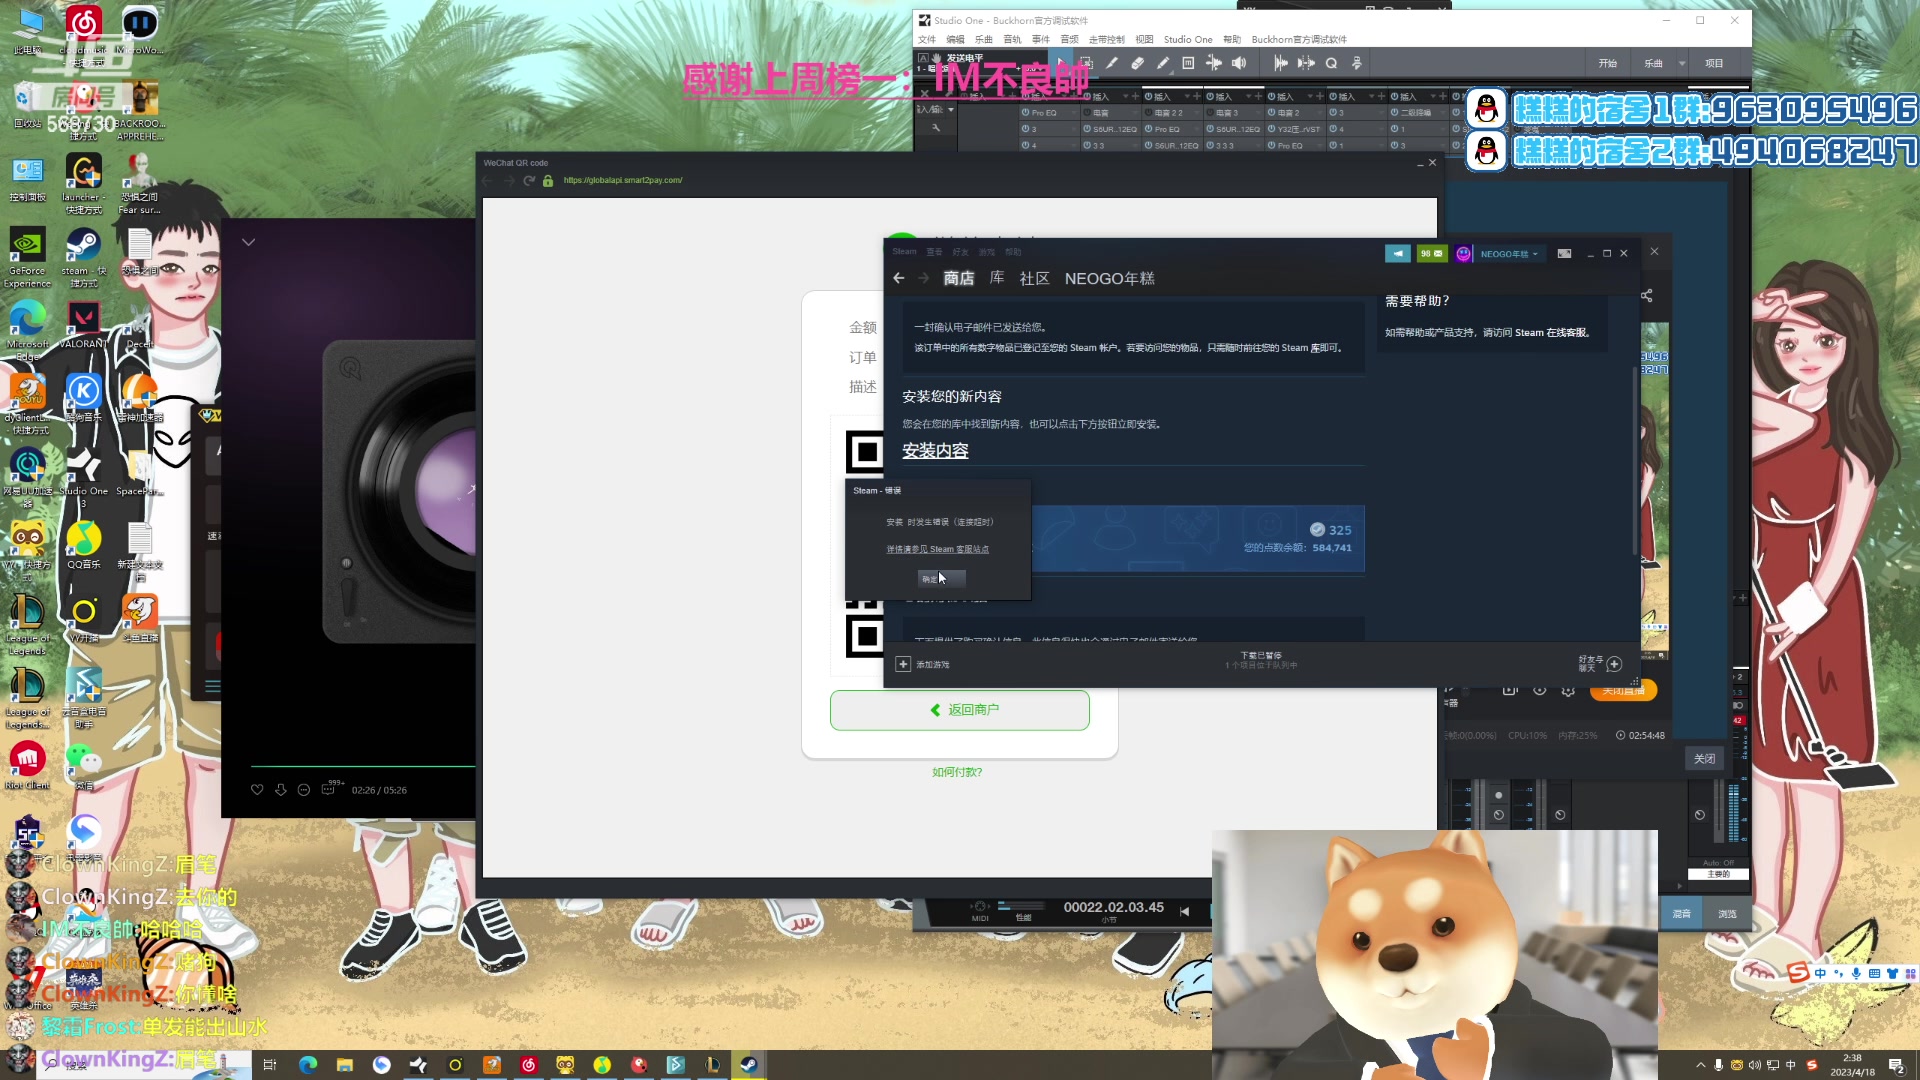1920x1080 pixels.
Task: Open the VALORANT desktop icon
Action: [83, 326]
